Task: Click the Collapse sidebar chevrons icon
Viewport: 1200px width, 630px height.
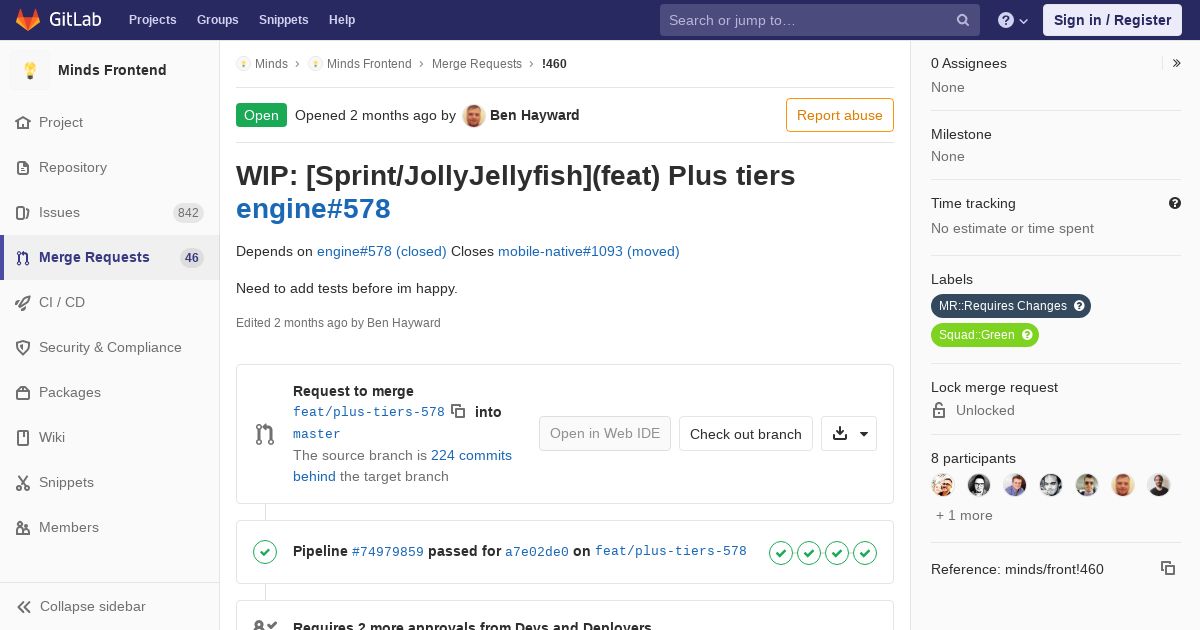Action: [24, 606]
